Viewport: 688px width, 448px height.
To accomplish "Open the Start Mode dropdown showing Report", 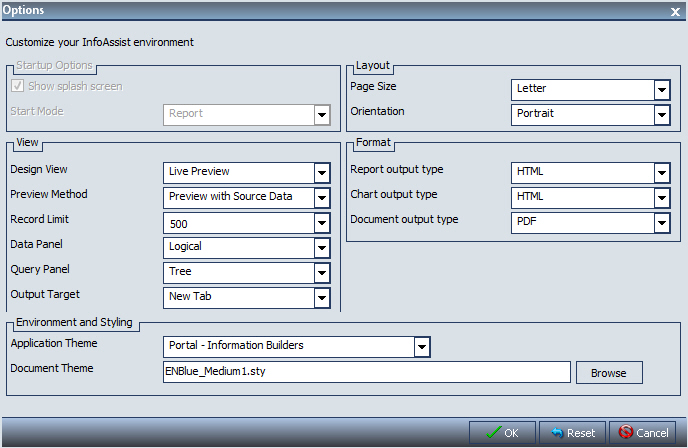I will click(x=247, y=115).
